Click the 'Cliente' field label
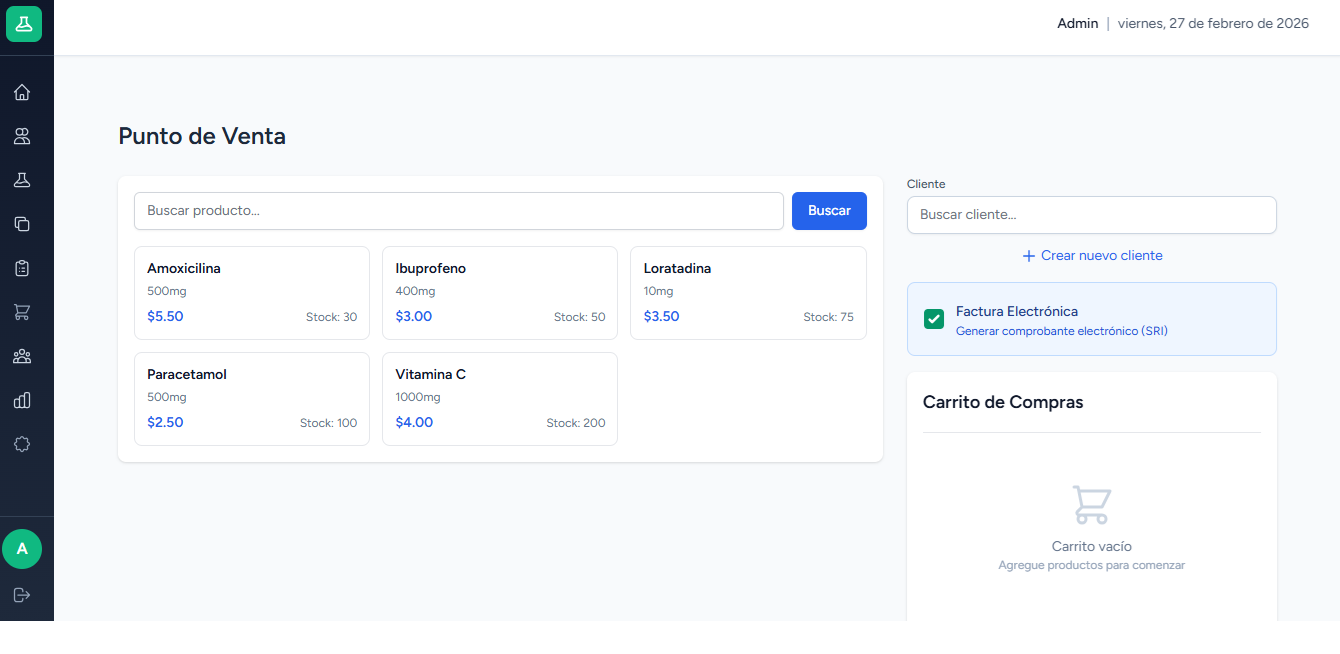 click(926, 184)
